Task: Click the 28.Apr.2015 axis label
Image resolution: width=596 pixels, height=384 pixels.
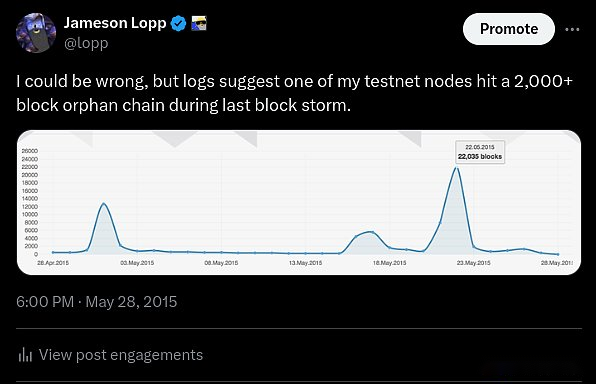Action: point(53,263)
